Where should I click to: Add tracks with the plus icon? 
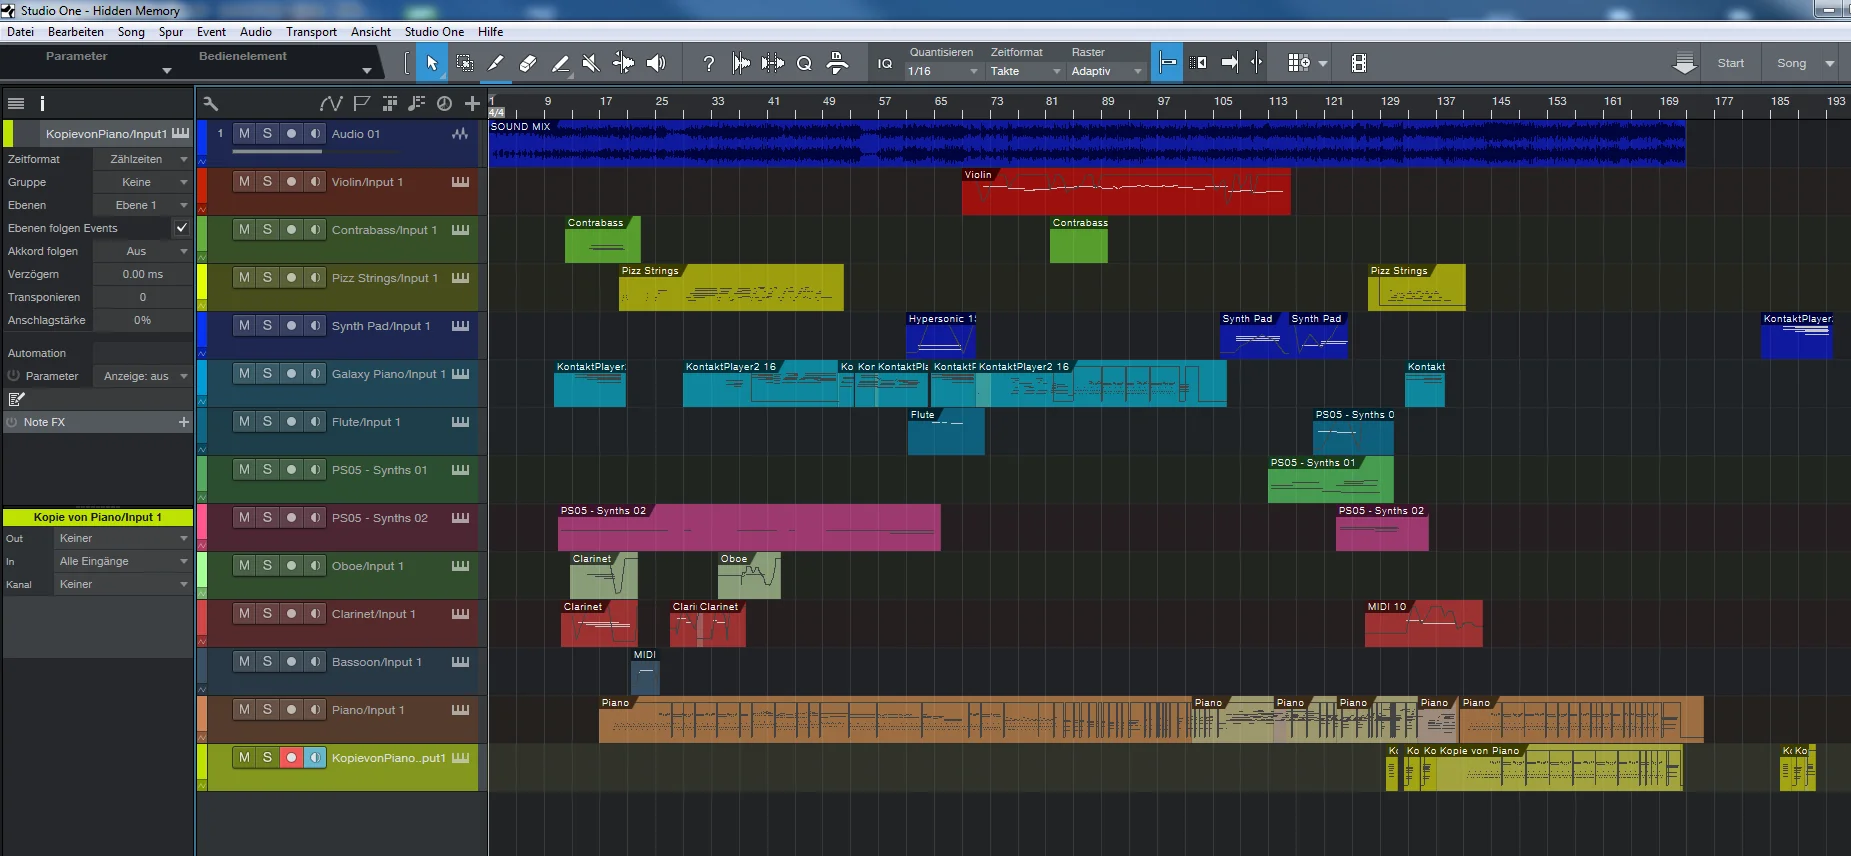click(472, 103)
